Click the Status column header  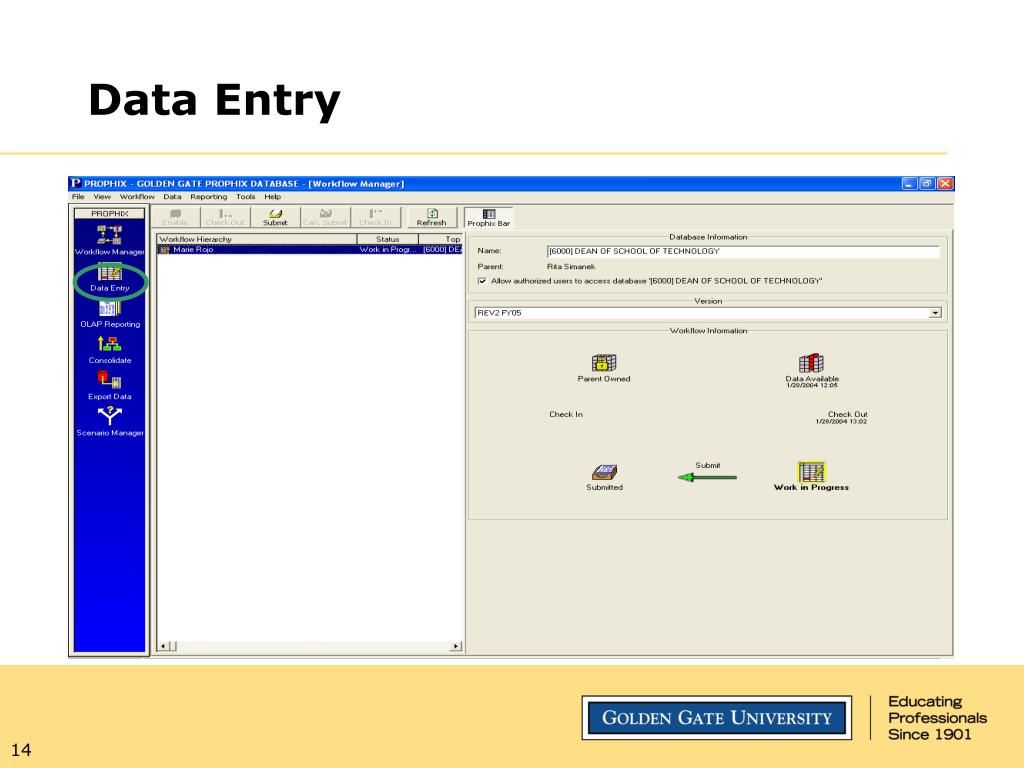point(387,239)
